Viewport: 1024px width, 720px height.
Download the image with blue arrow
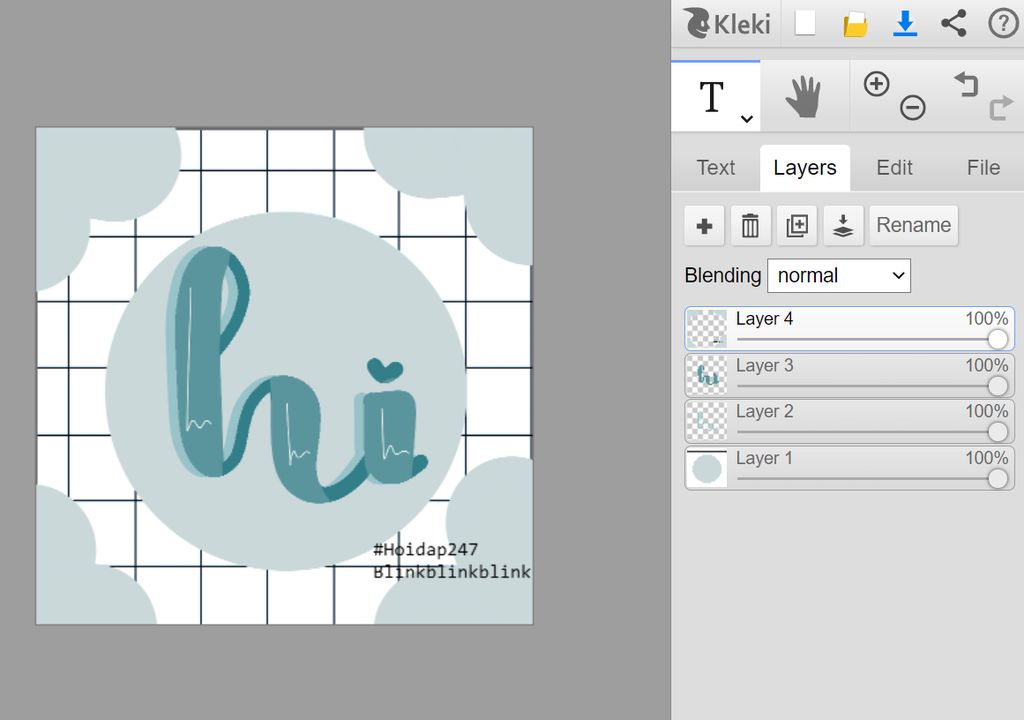click(904, 24)
